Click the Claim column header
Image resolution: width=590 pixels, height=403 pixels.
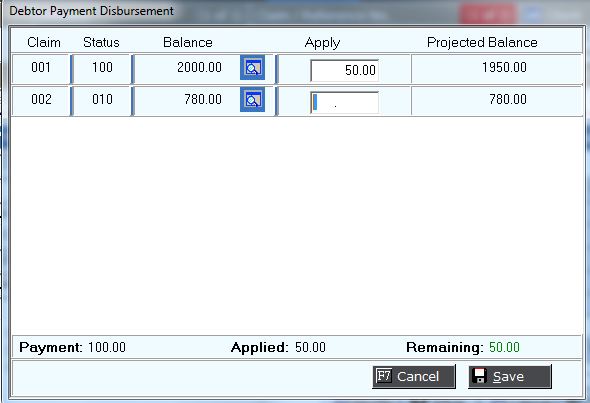pos(44,42)
